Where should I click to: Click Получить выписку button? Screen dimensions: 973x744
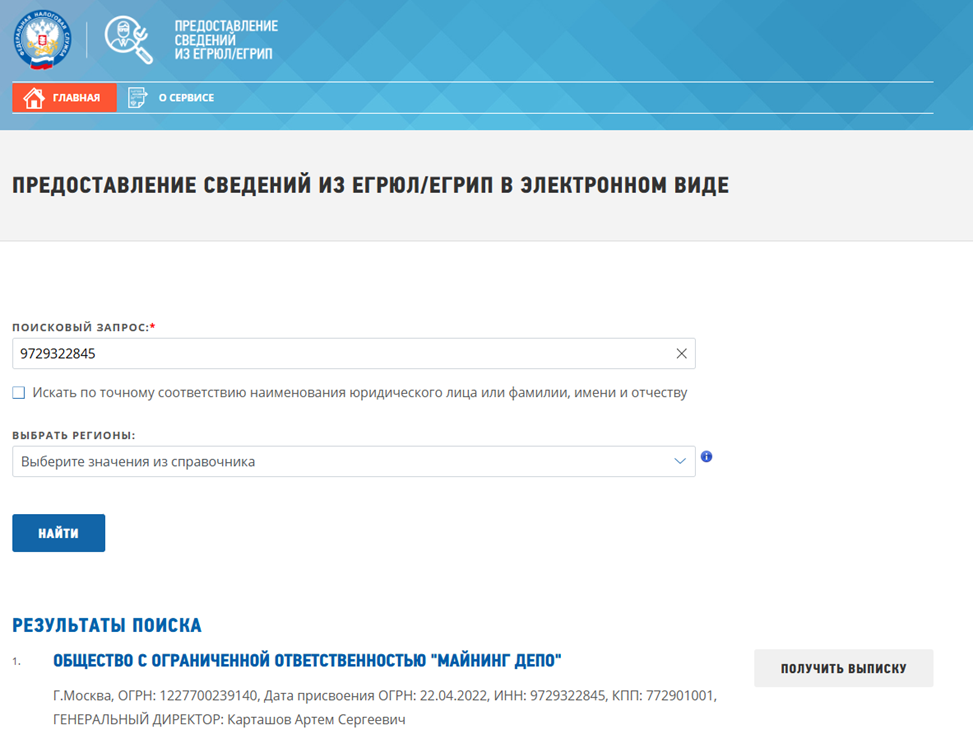pyautogui.click(x=843, y=668)
